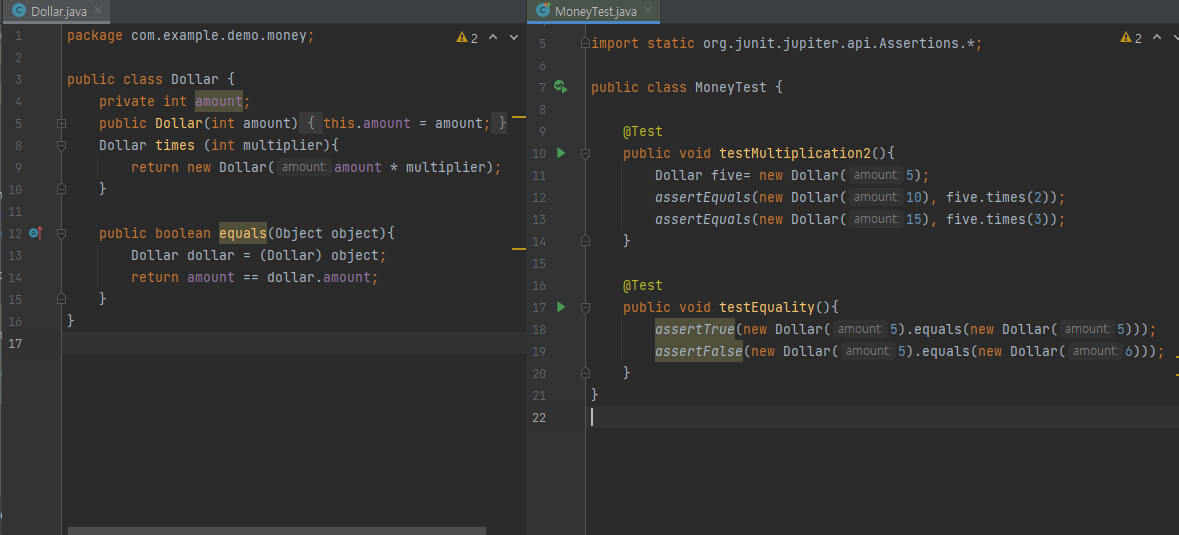
Task: Run testEquality via gutter run icon
Action: pyautogui.click(x=560, y=307)
